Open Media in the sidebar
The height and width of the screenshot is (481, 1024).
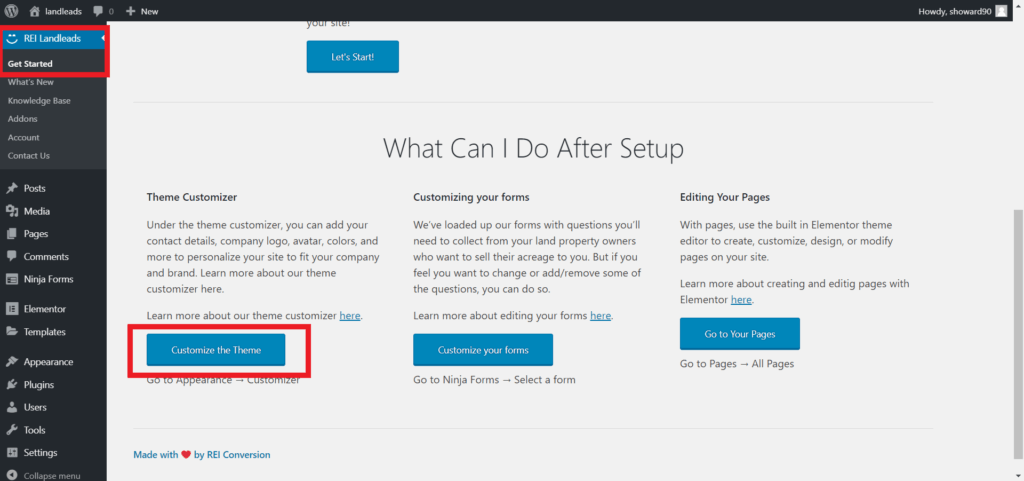(x=37, y=211)
